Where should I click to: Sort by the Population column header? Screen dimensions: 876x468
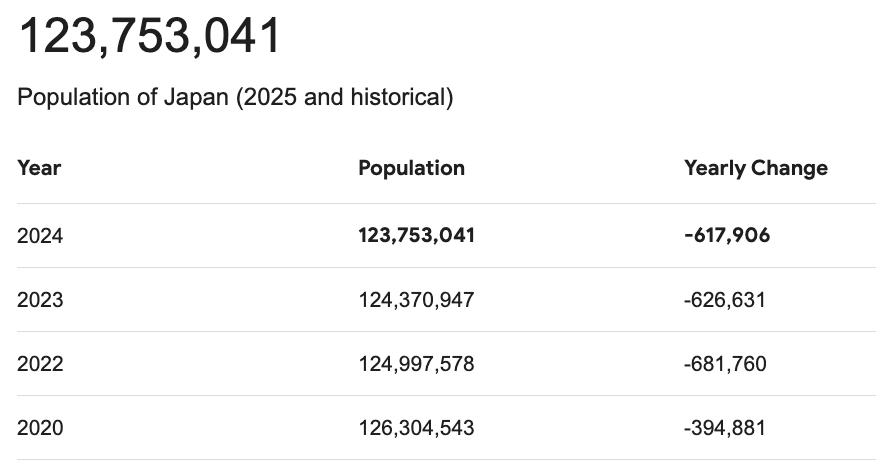pyautogui.click(x=411, y=168)
